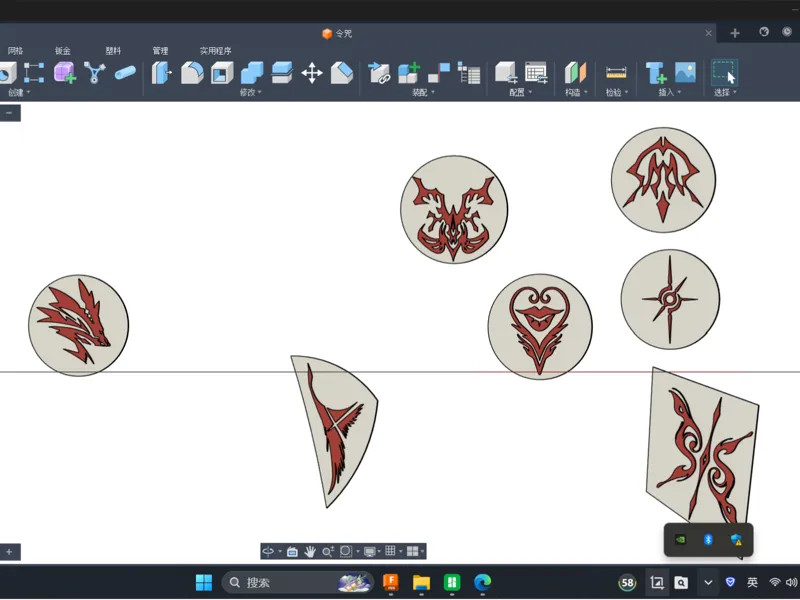This screenshot has height=600, width=800.
Task: Collapse the browser panel minus button
Action: click(10, 113)
